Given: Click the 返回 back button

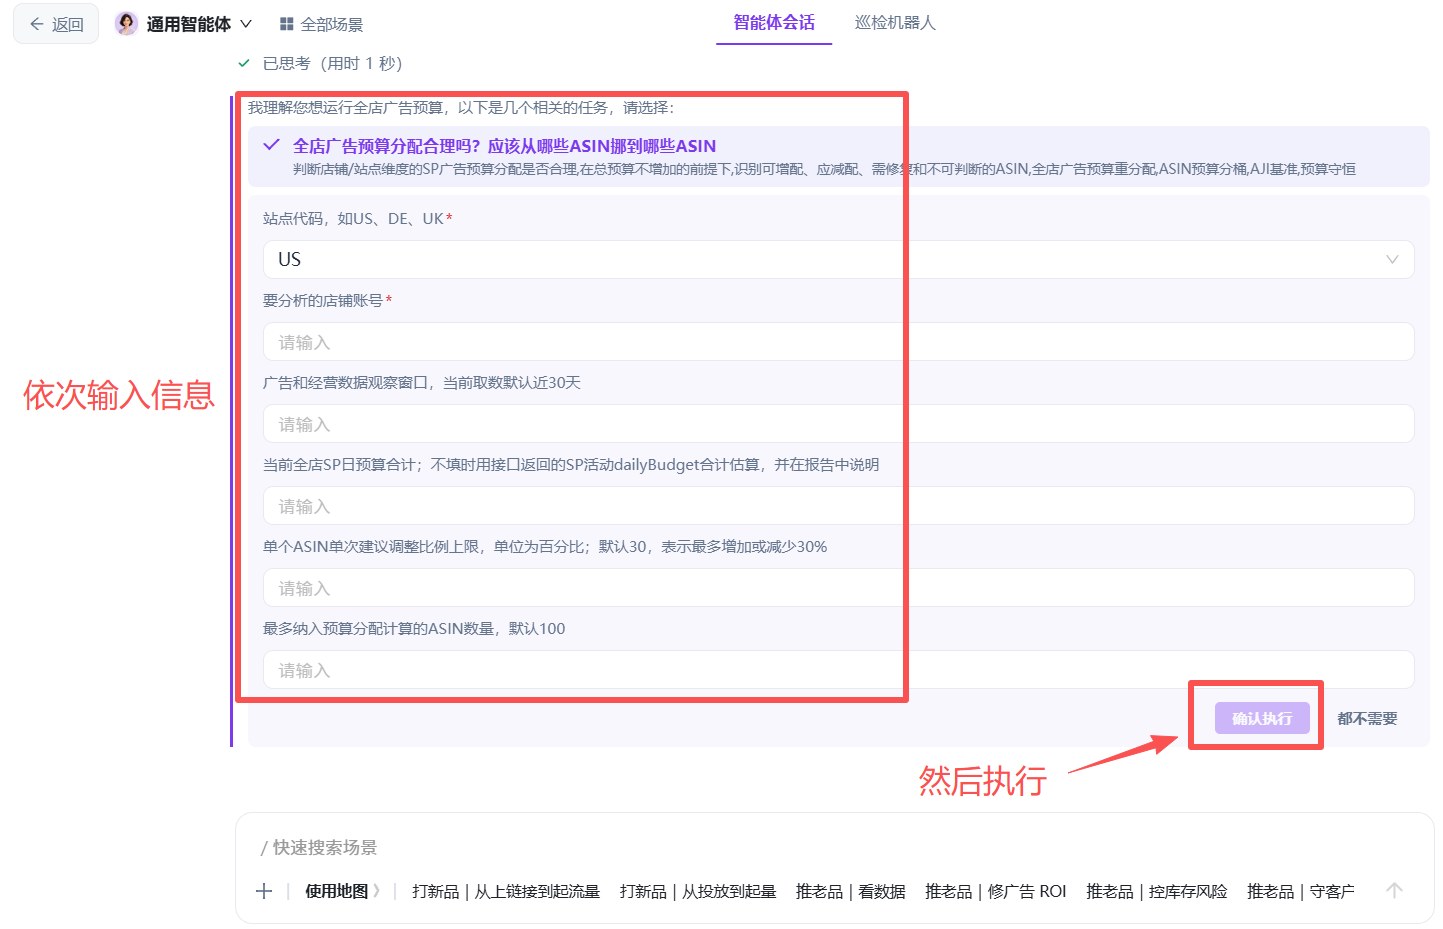Looking at the screenshot, I should (56, 24).
